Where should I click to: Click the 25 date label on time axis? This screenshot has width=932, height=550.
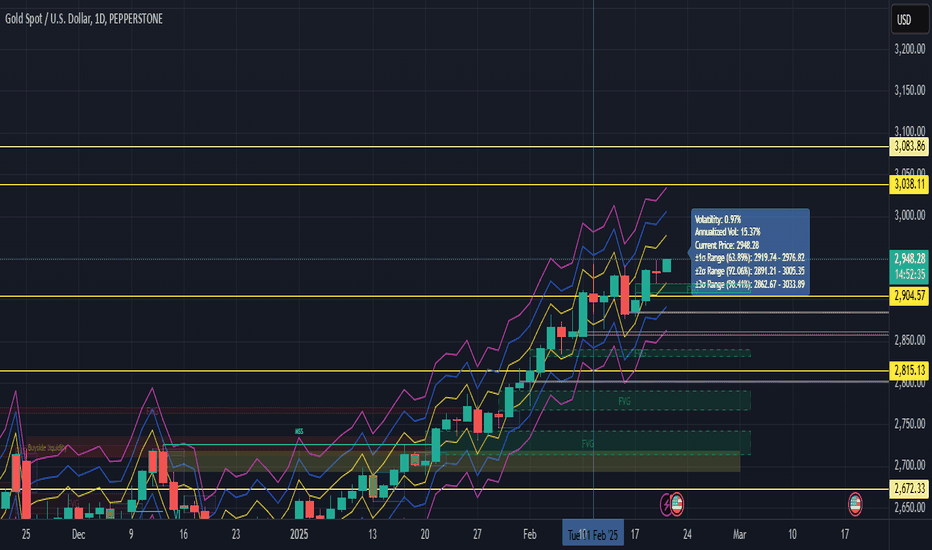pos(26,535)
